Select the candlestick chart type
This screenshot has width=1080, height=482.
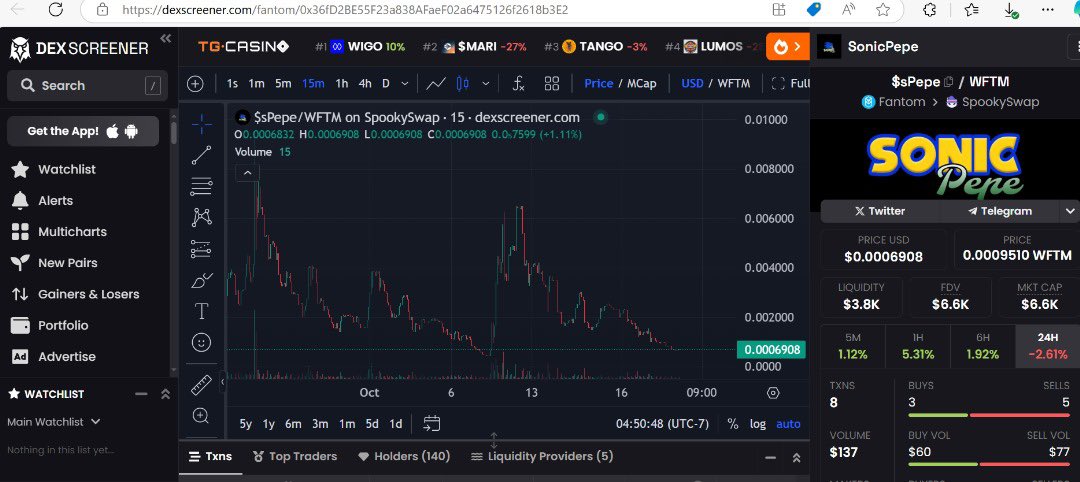click(x=463, y=84)
